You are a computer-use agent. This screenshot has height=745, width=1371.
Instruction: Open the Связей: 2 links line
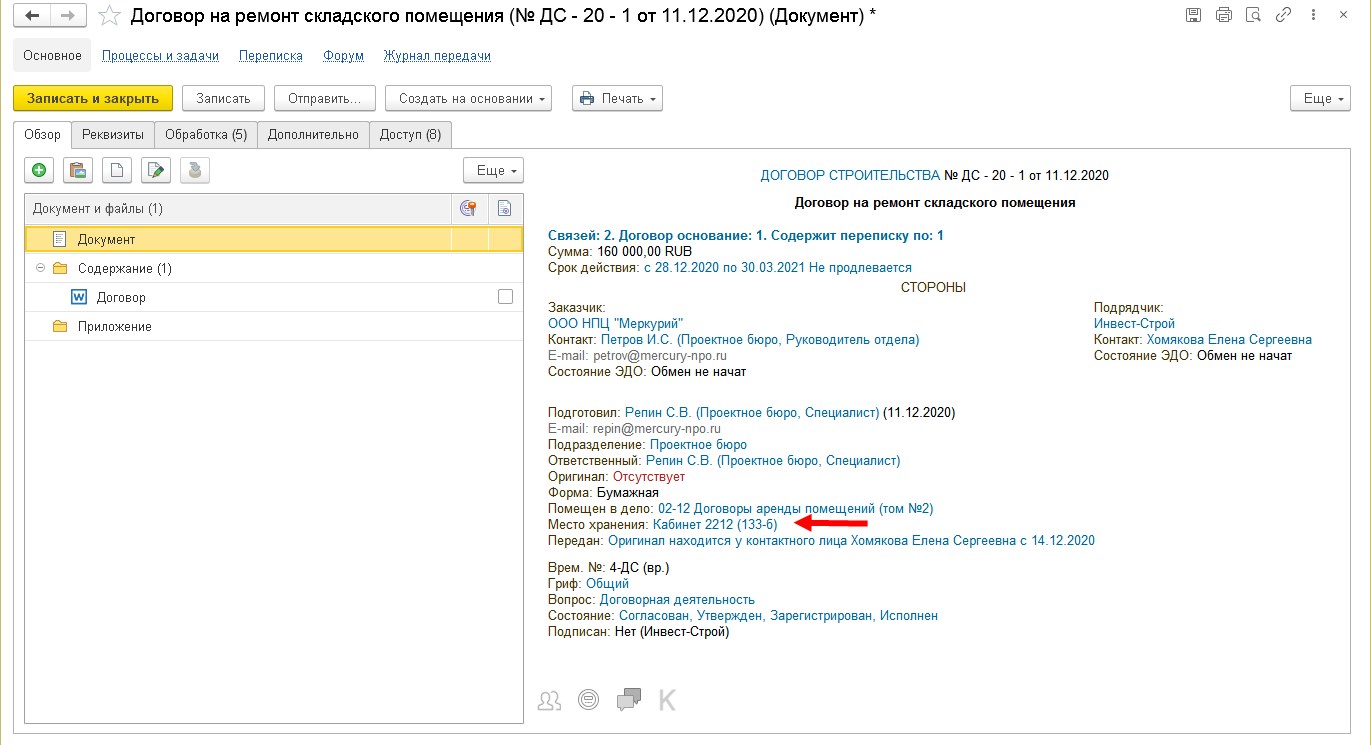click(x=746, y=236)
